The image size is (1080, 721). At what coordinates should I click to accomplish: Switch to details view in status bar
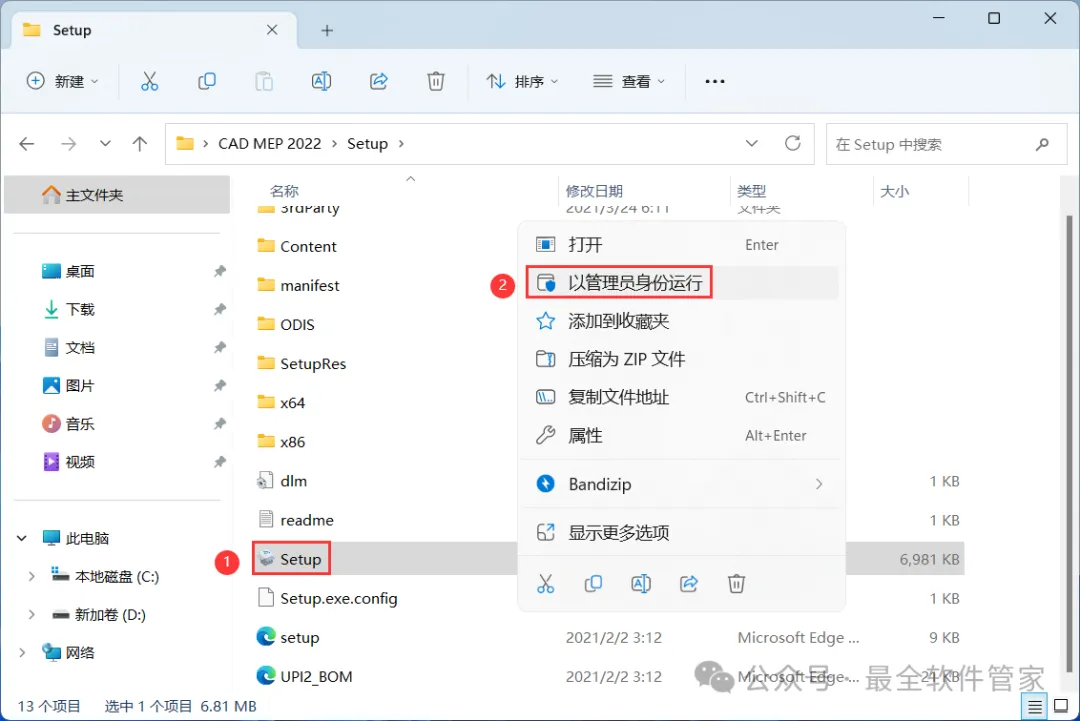pyautogui.click(x=1035, y=707)
